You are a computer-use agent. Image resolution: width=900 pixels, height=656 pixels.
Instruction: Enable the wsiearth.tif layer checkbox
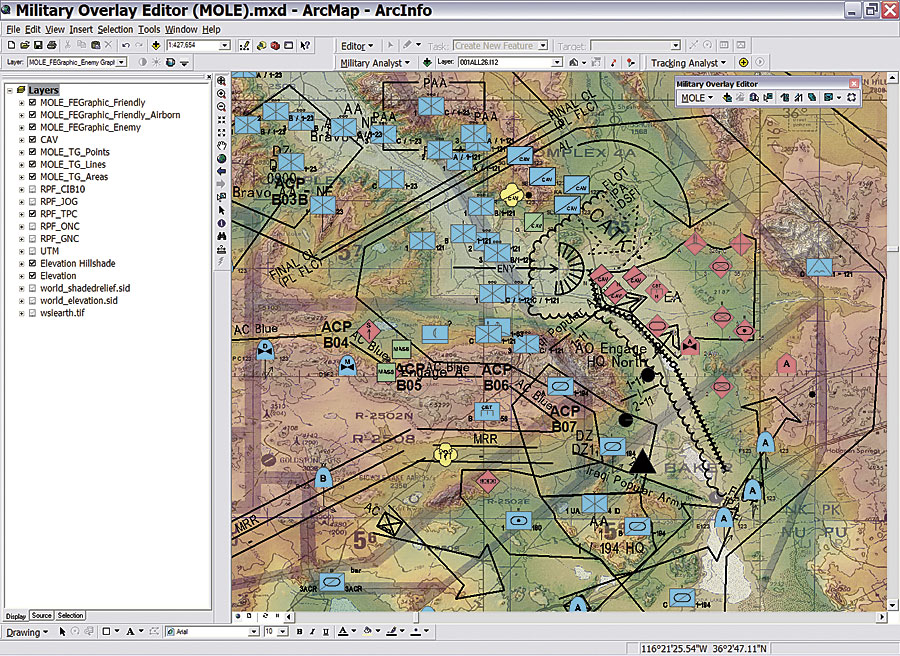point(33,313)
